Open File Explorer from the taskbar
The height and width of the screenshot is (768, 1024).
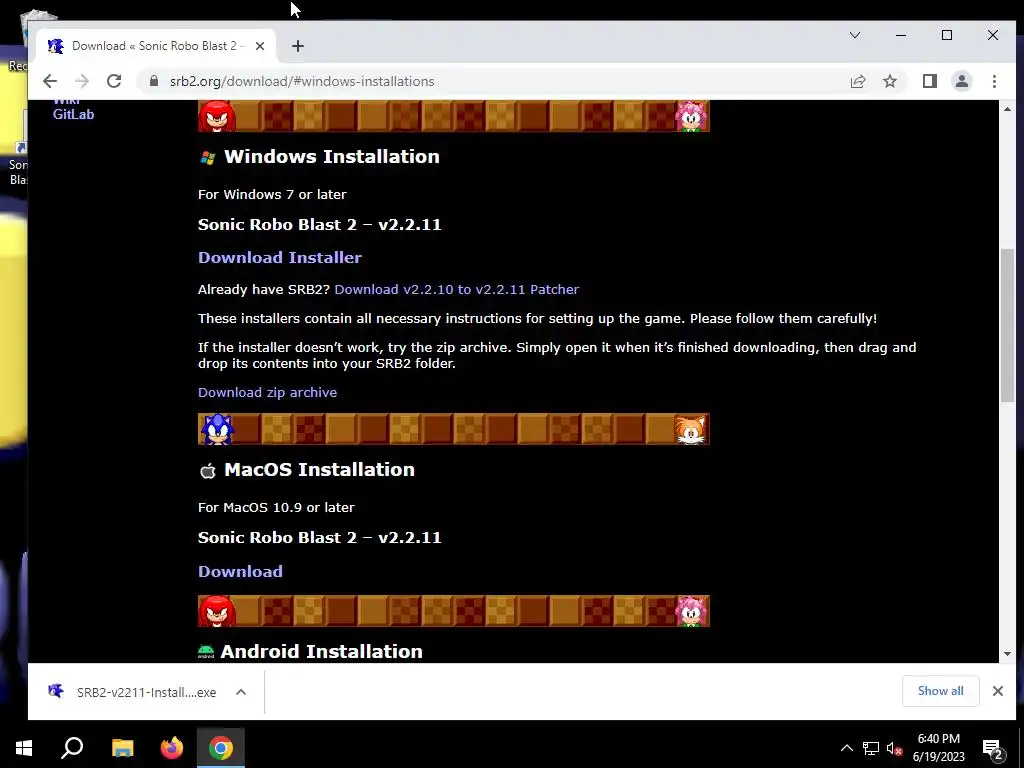[x=122, y=748]
